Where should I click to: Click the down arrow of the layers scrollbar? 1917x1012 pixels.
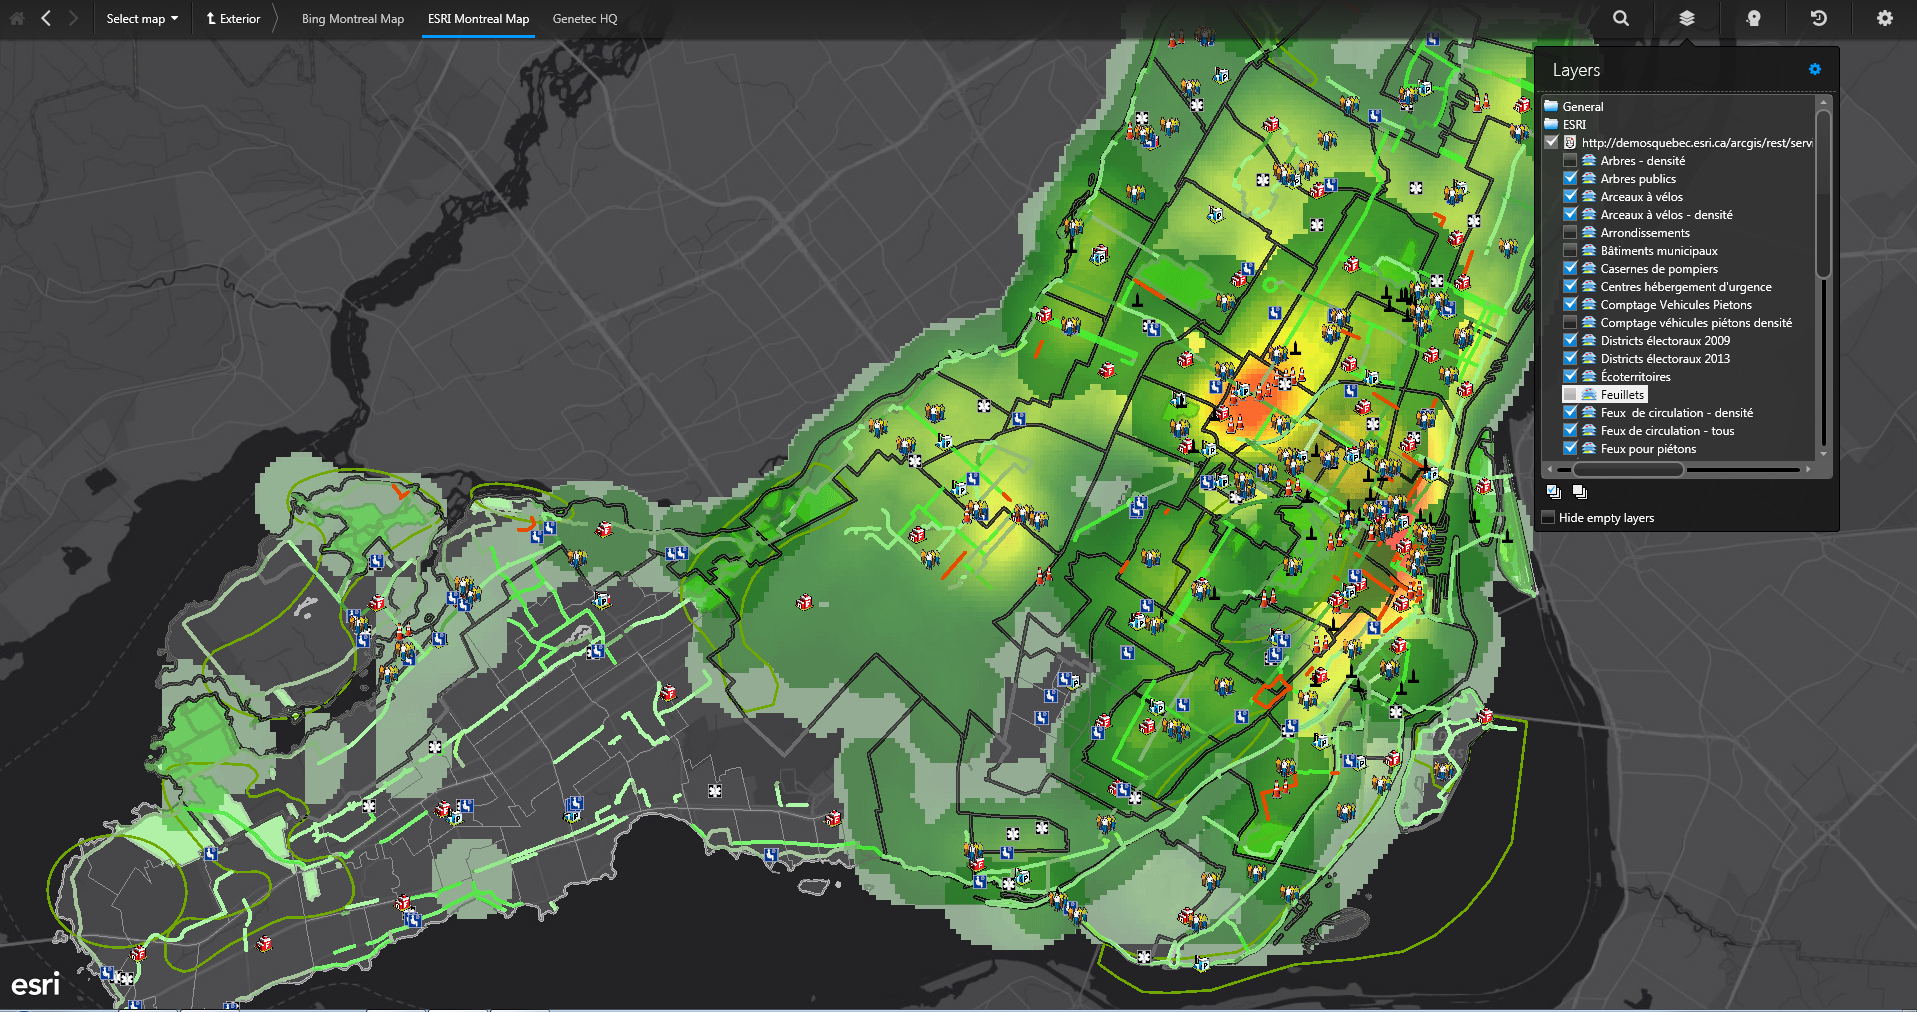pyautogui.click(x=1823, y=454)
